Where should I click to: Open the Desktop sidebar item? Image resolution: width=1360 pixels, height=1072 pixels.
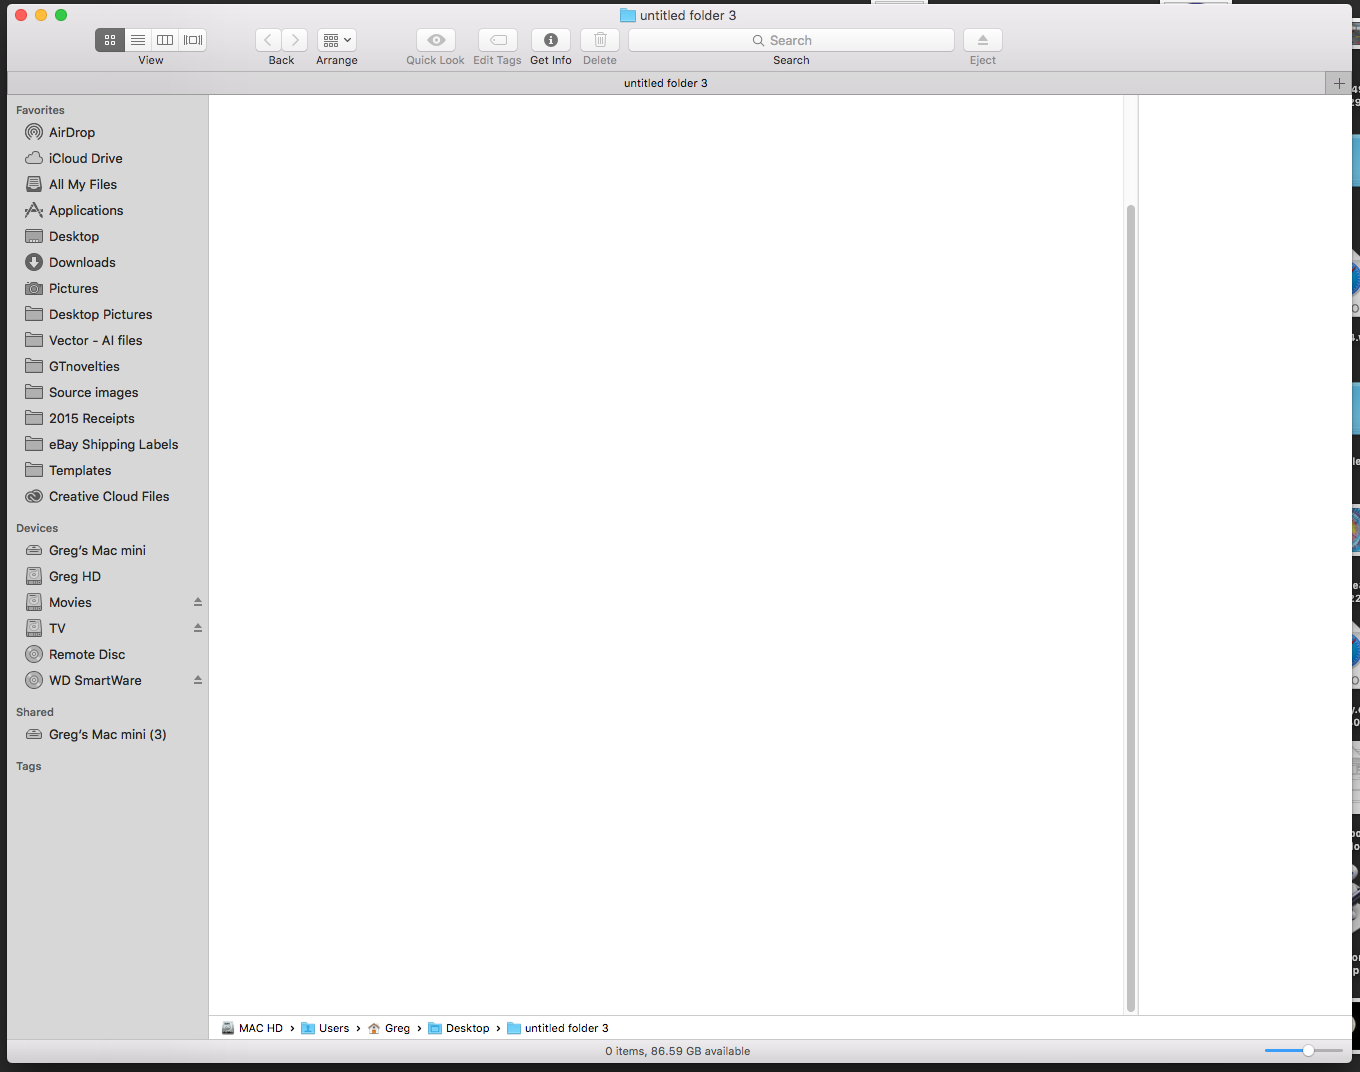(74, 236)
